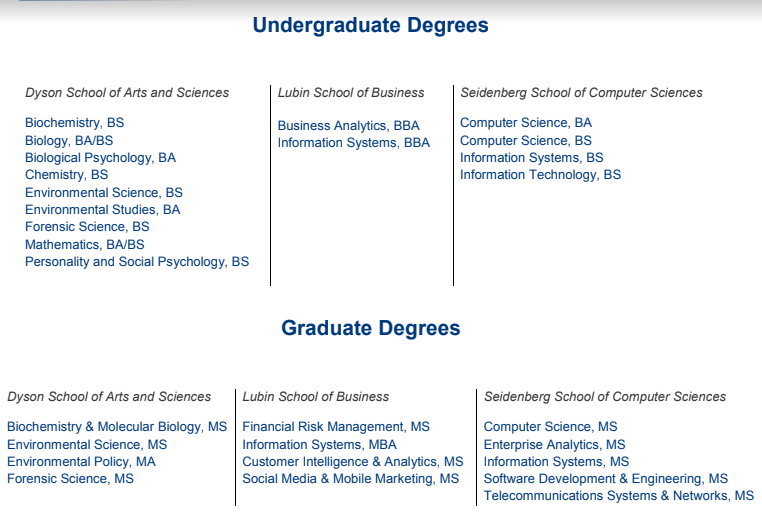Select Telecommunications Systems & Networks, MS
The width and height of the screenshot is (762, 515).
619,496
